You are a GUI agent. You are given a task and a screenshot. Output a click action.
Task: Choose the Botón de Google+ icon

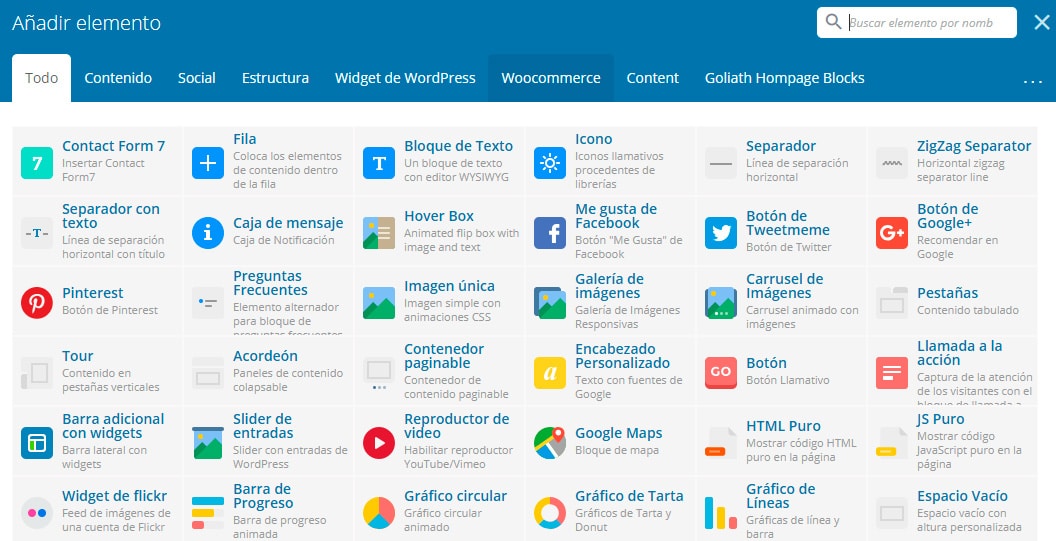pyautogui.click(x=892, y=233)
